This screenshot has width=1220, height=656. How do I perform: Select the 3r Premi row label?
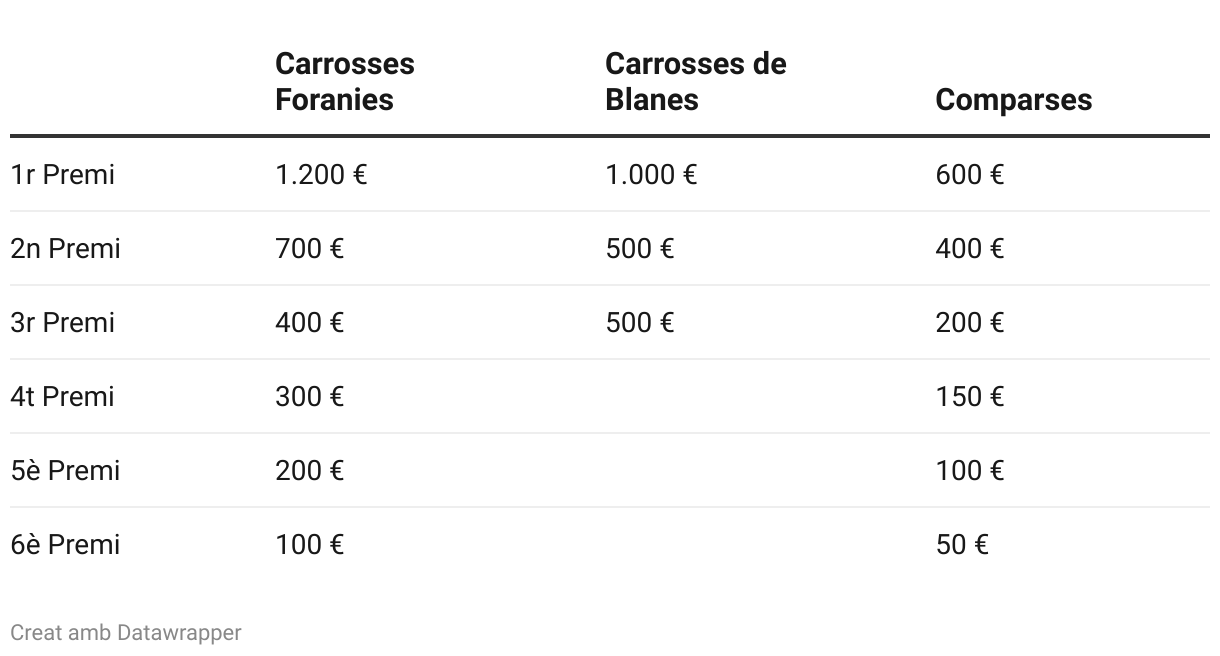coord(63,323)
